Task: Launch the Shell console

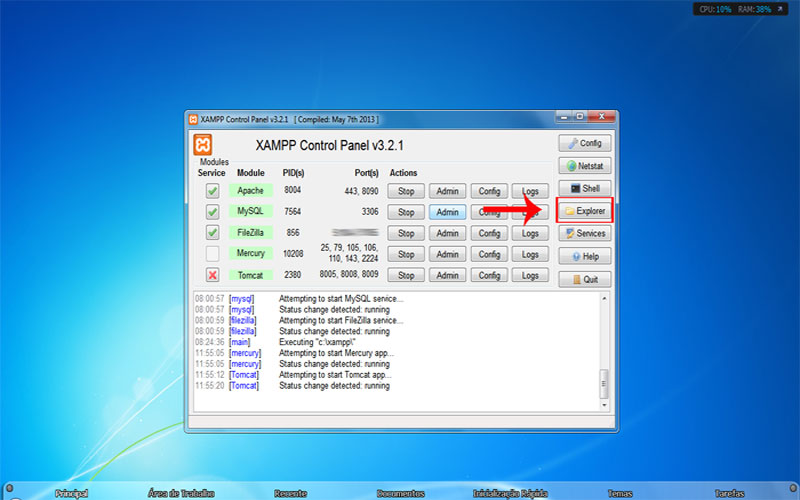Action: 585,188
